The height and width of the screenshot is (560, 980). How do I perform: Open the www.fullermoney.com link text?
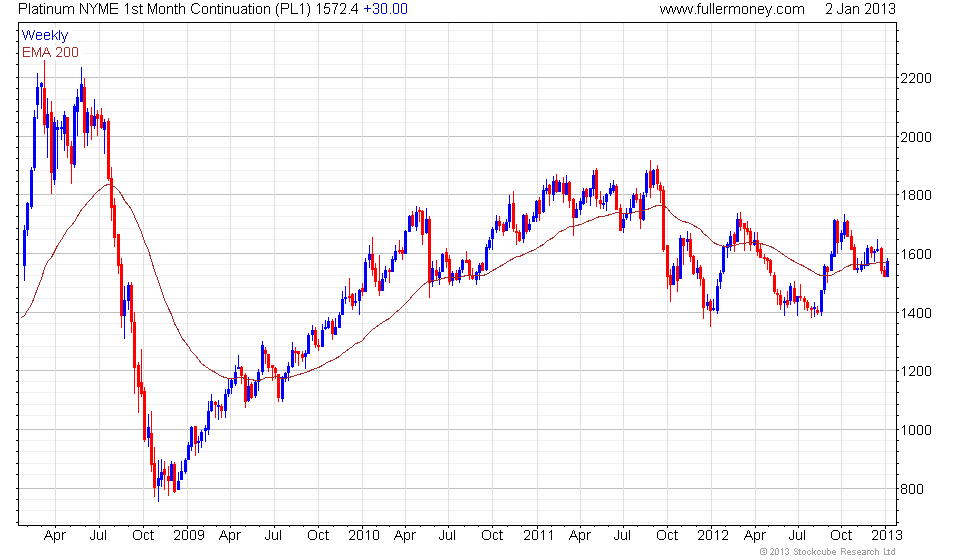(732, 9)
